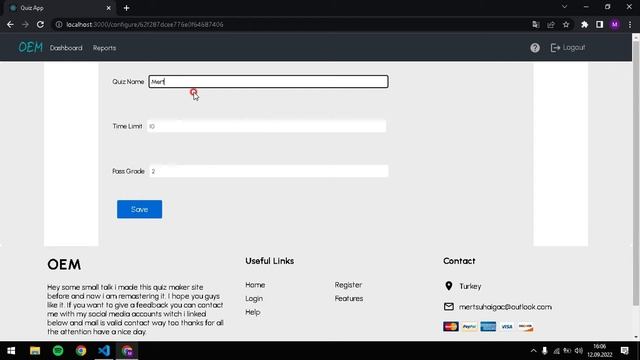Click the Visa payment icon
Image resolution: width=640 pixels, height=360 pixels.
tap(507, 327)
